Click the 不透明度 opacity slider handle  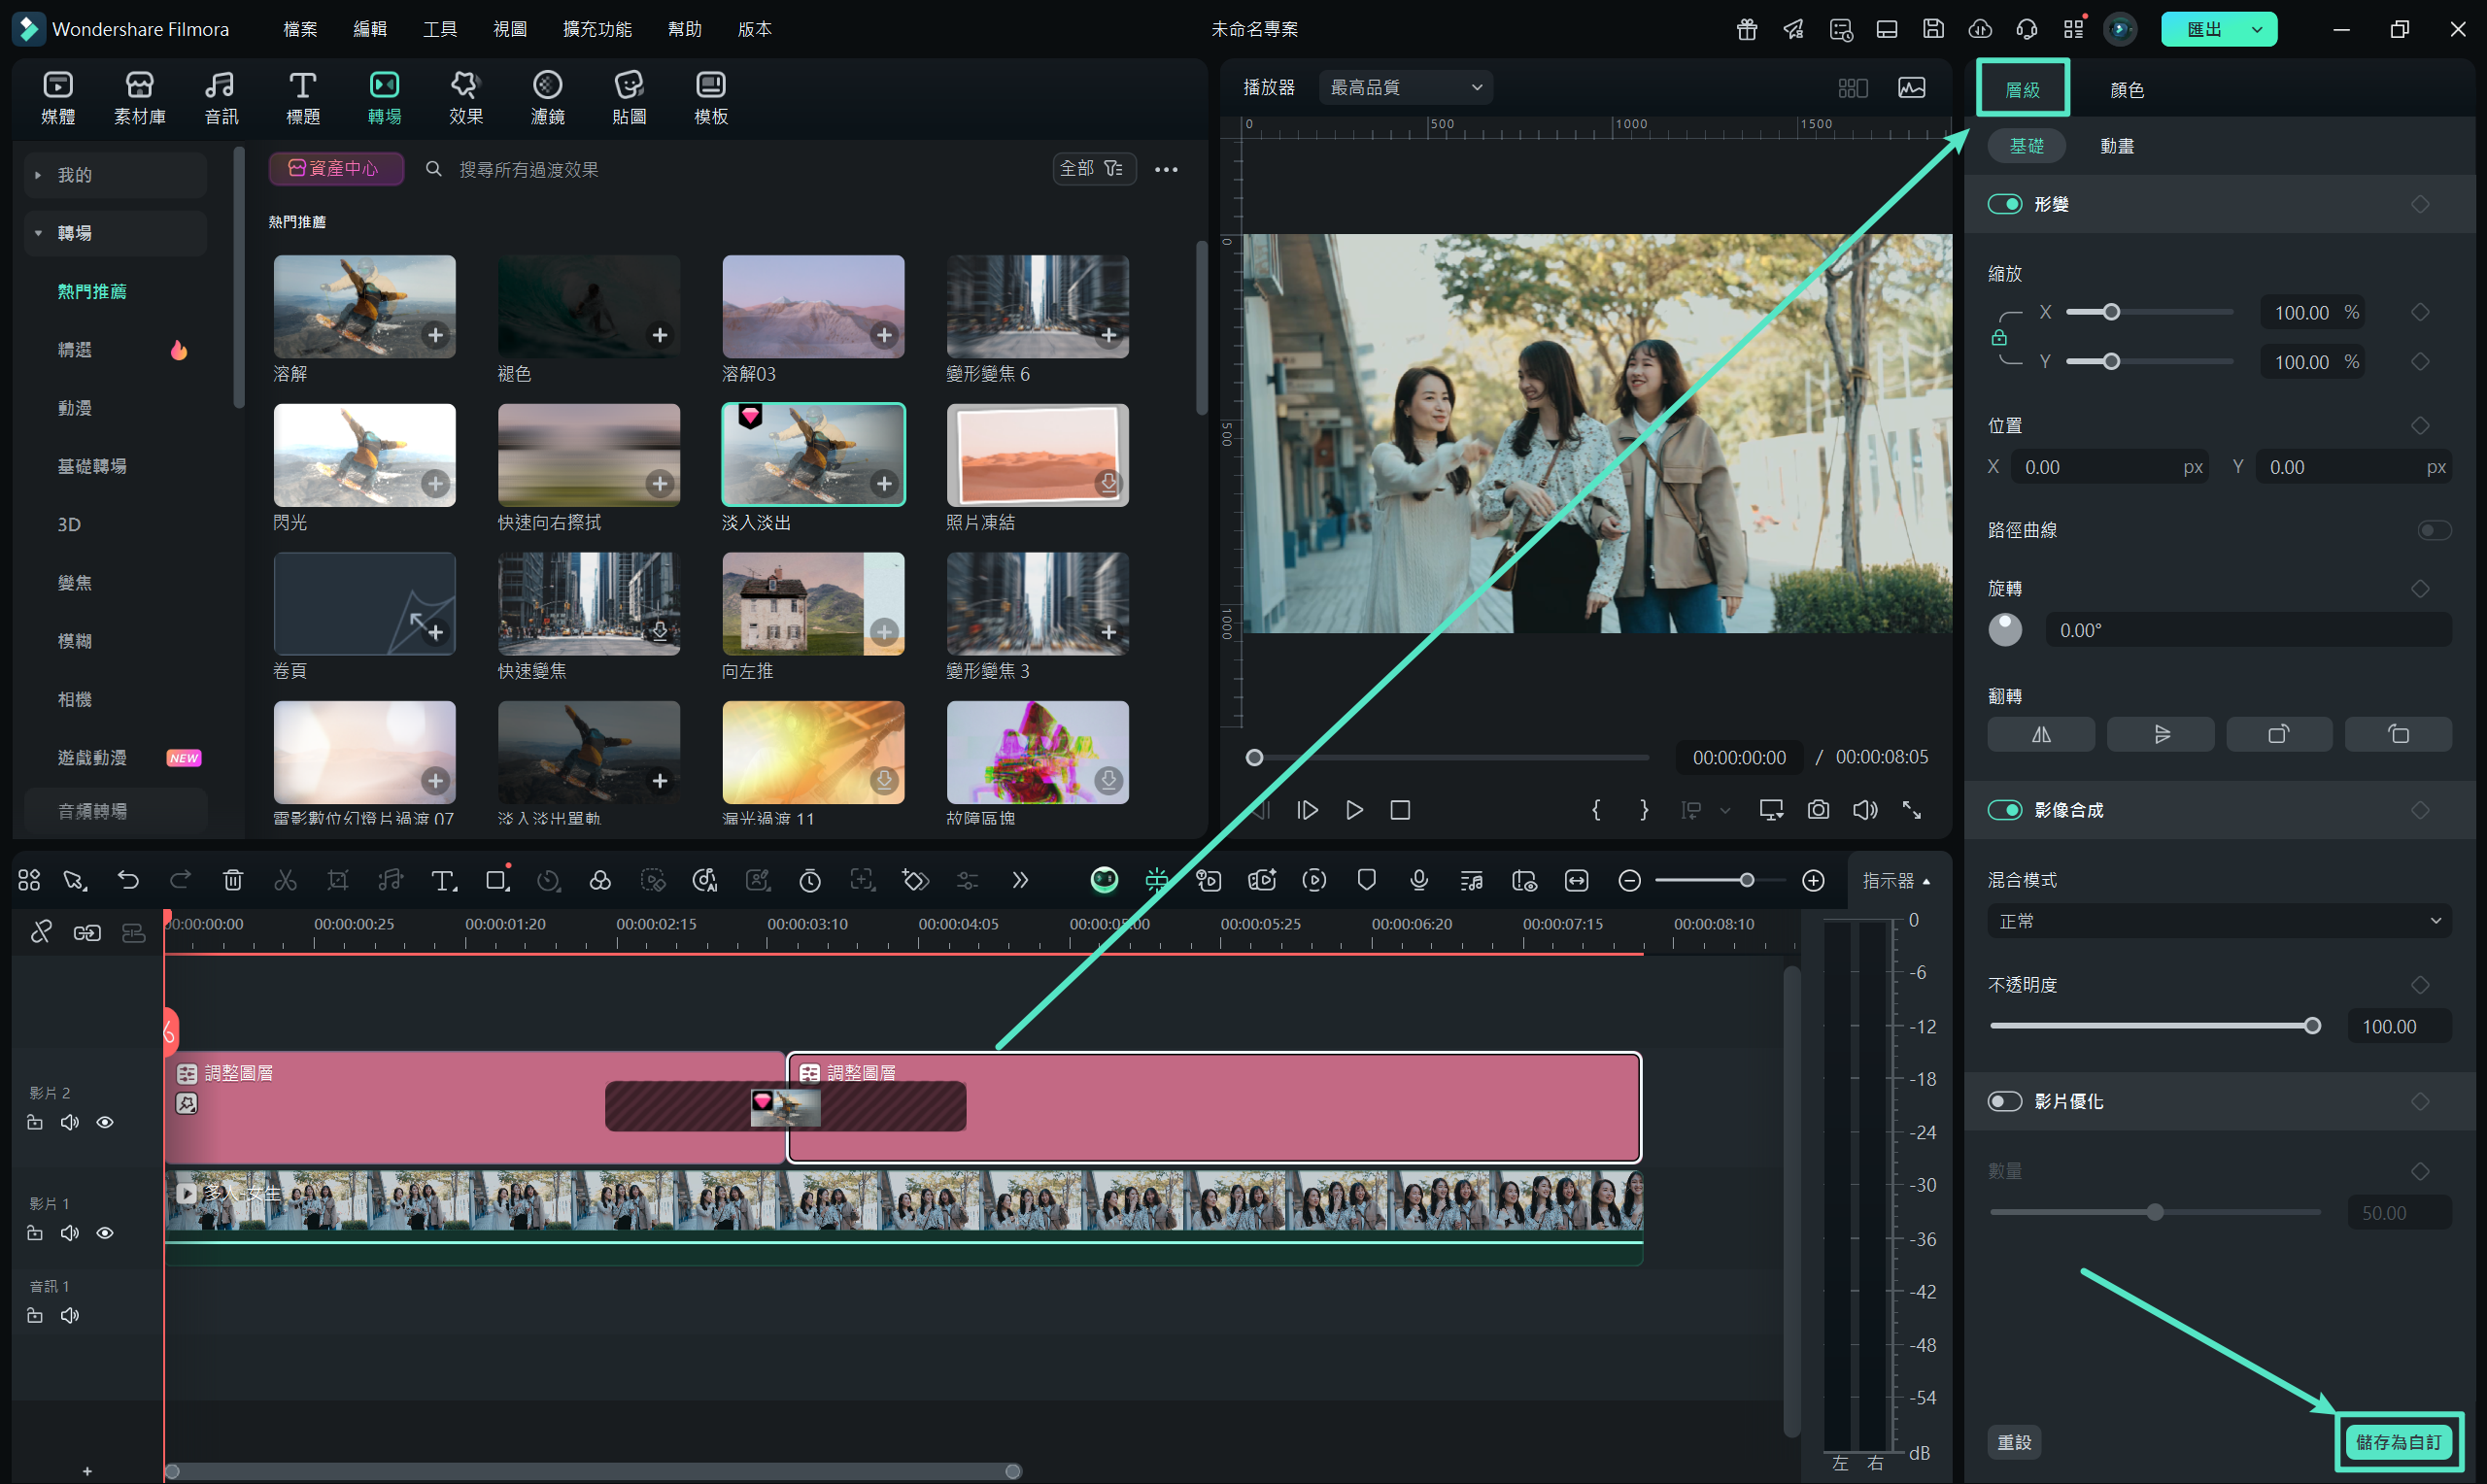(2311, 1026)
